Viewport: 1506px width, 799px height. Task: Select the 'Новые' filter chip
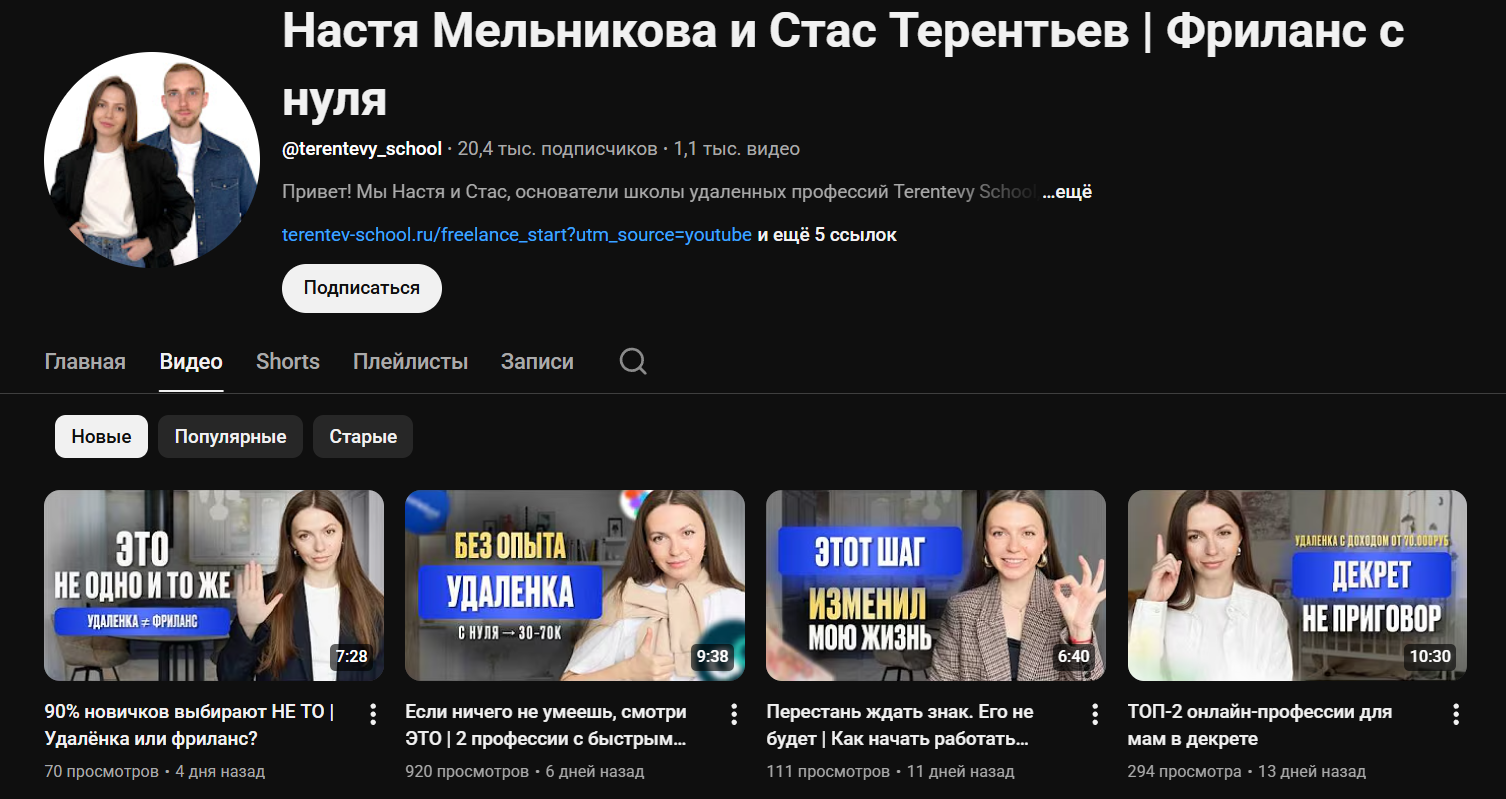pyautogui.click(x=100, y=436)
